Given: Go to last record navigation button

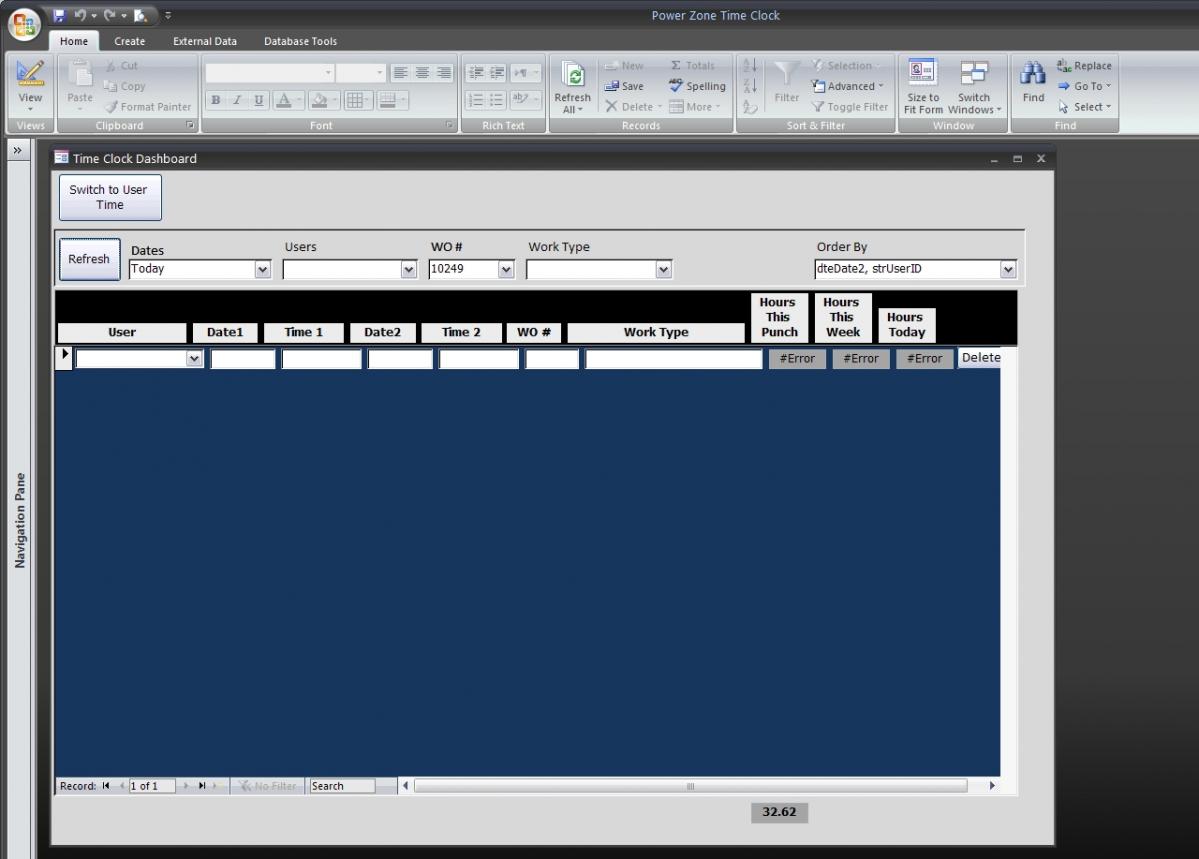Looking at the screenshot, I should [x=202, y=786].
